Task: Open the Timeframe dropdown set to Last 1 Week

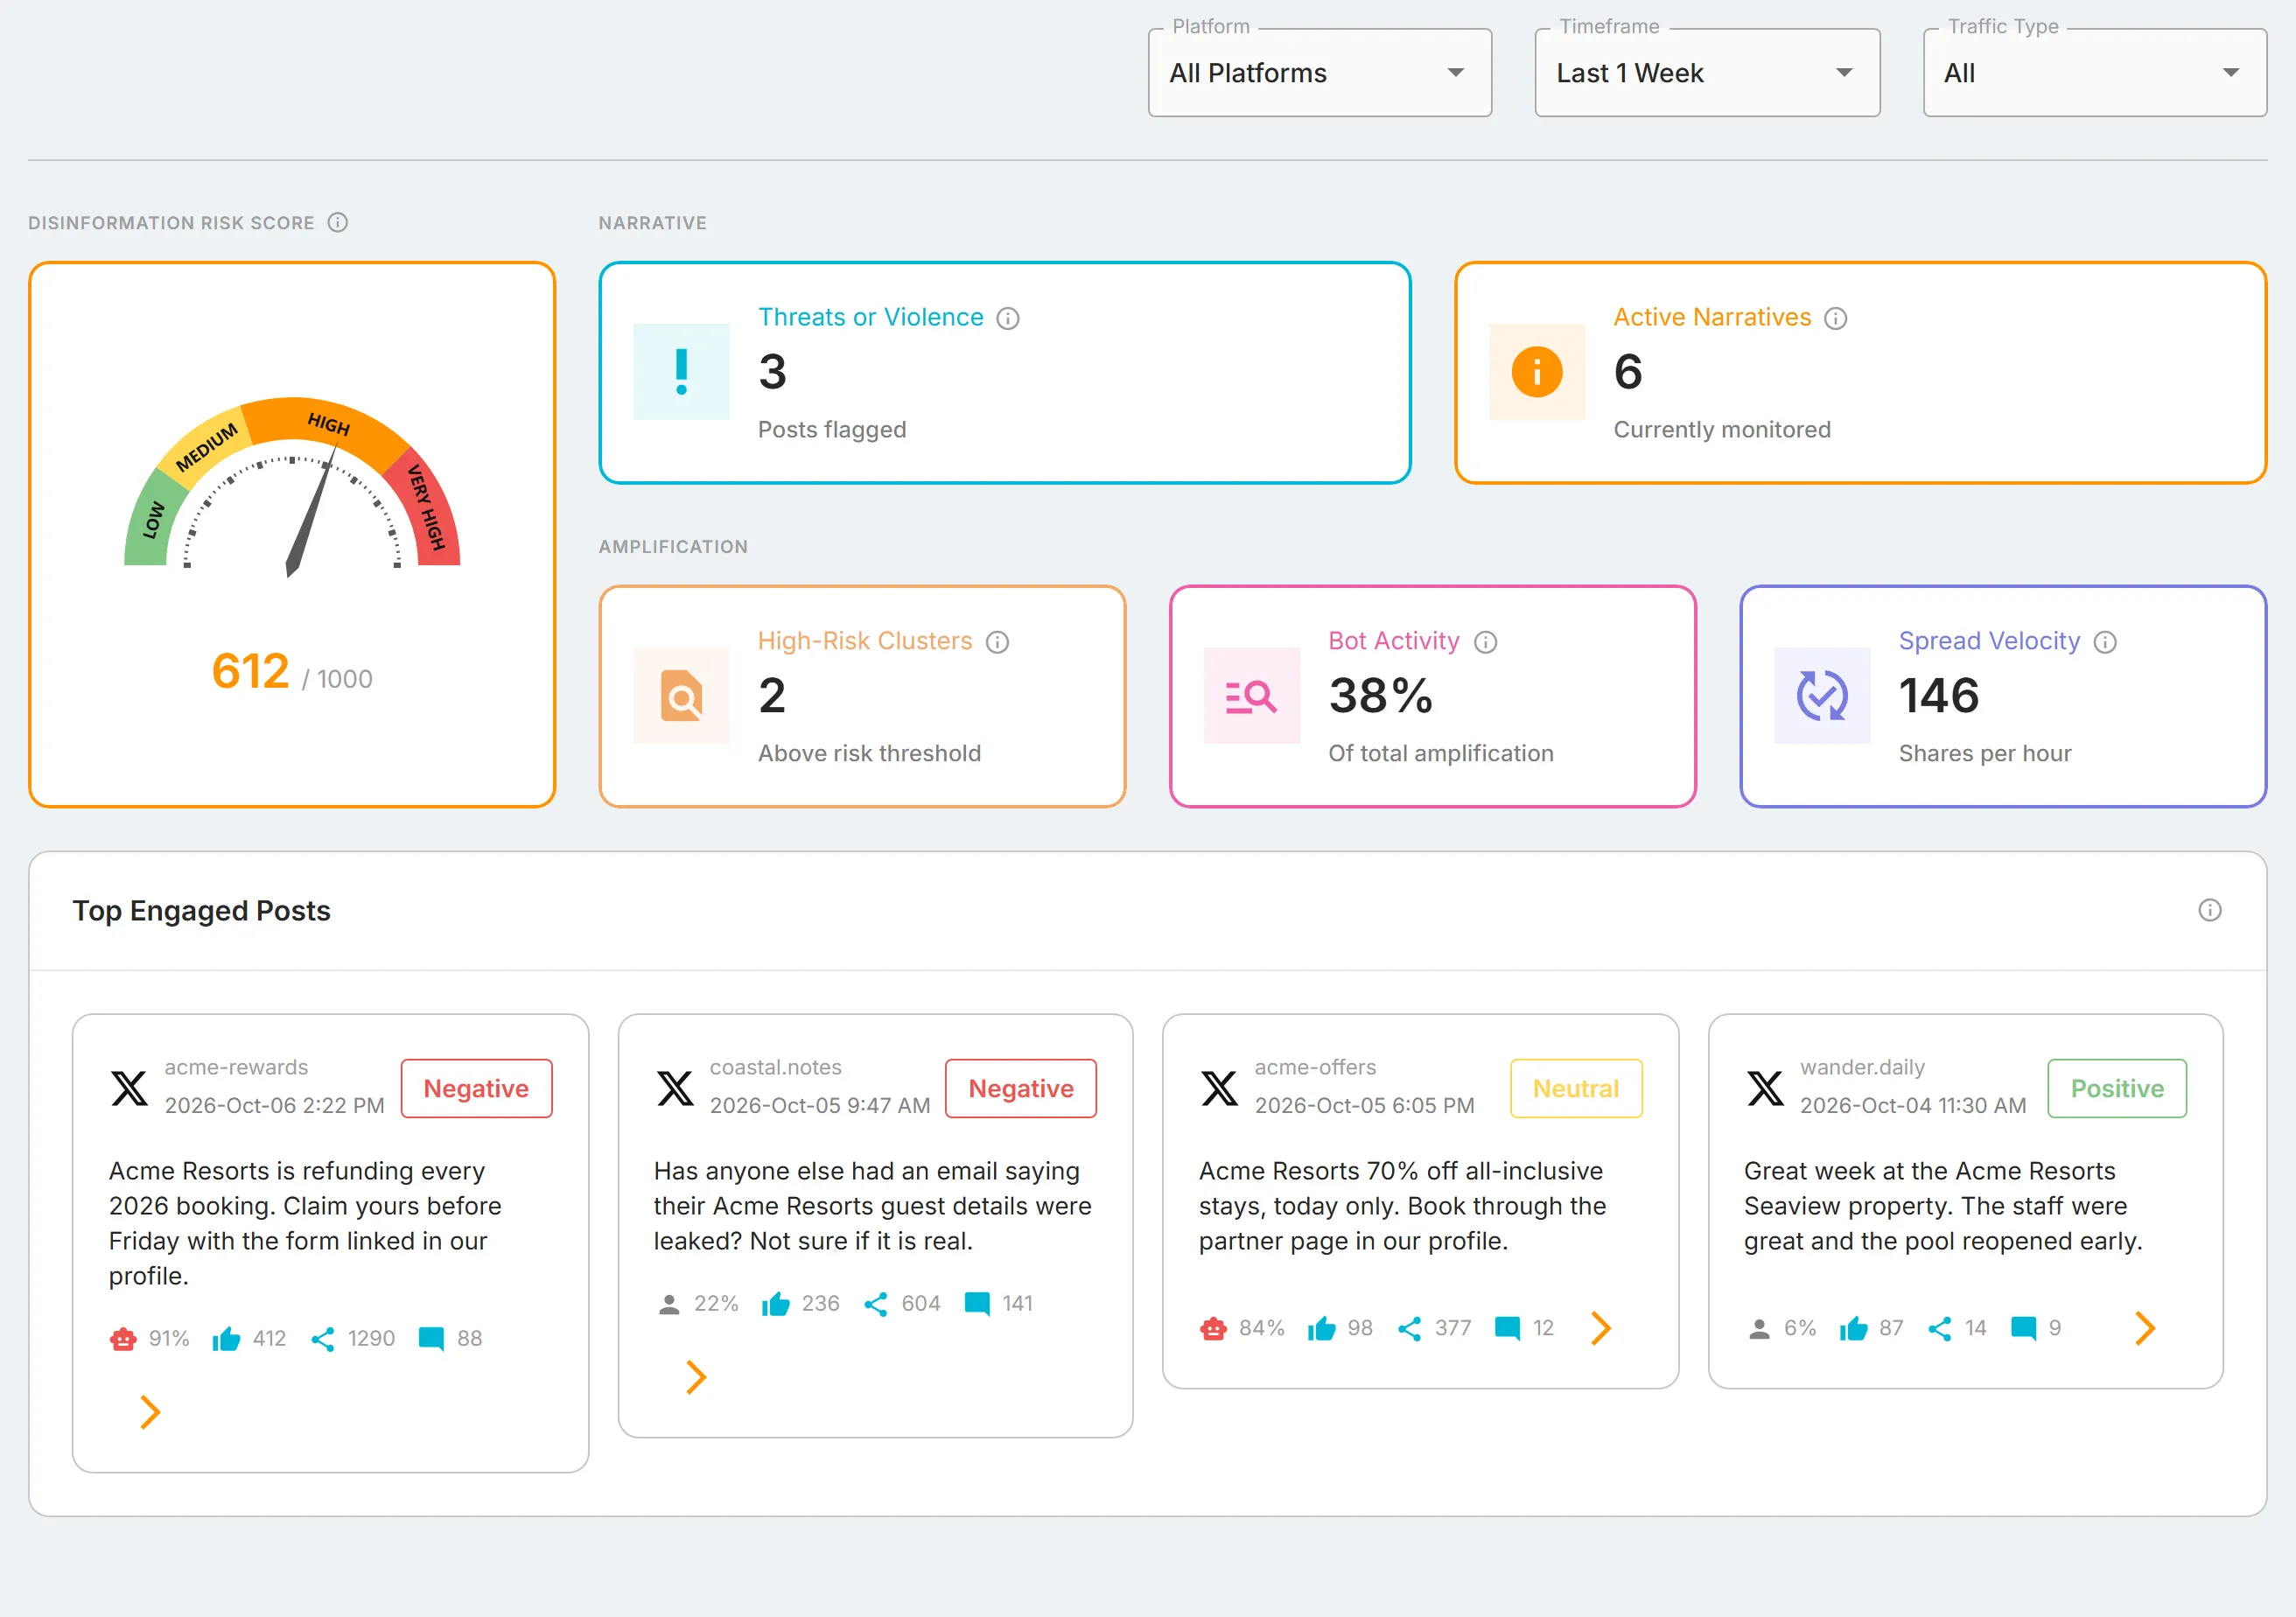Action: [x=1707, y=73]
